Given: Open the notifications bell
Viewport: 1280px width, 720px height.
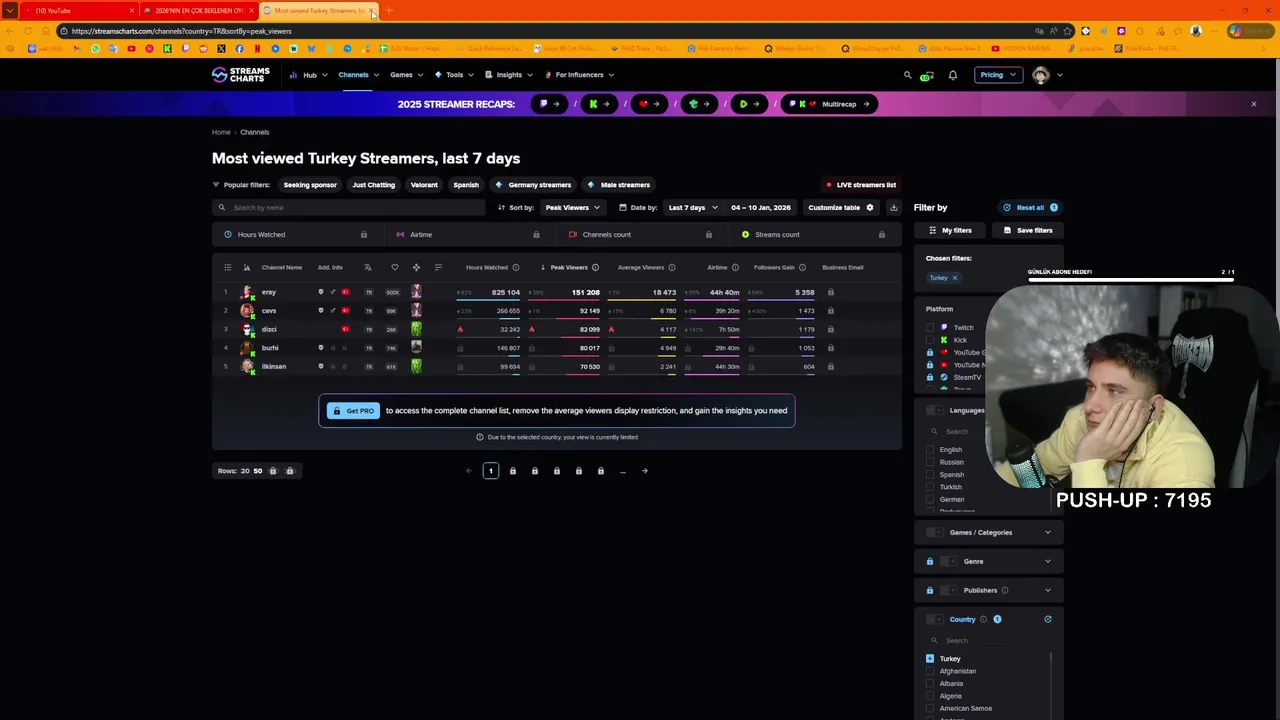Looking at the screenshot, I should coord(953,75).
